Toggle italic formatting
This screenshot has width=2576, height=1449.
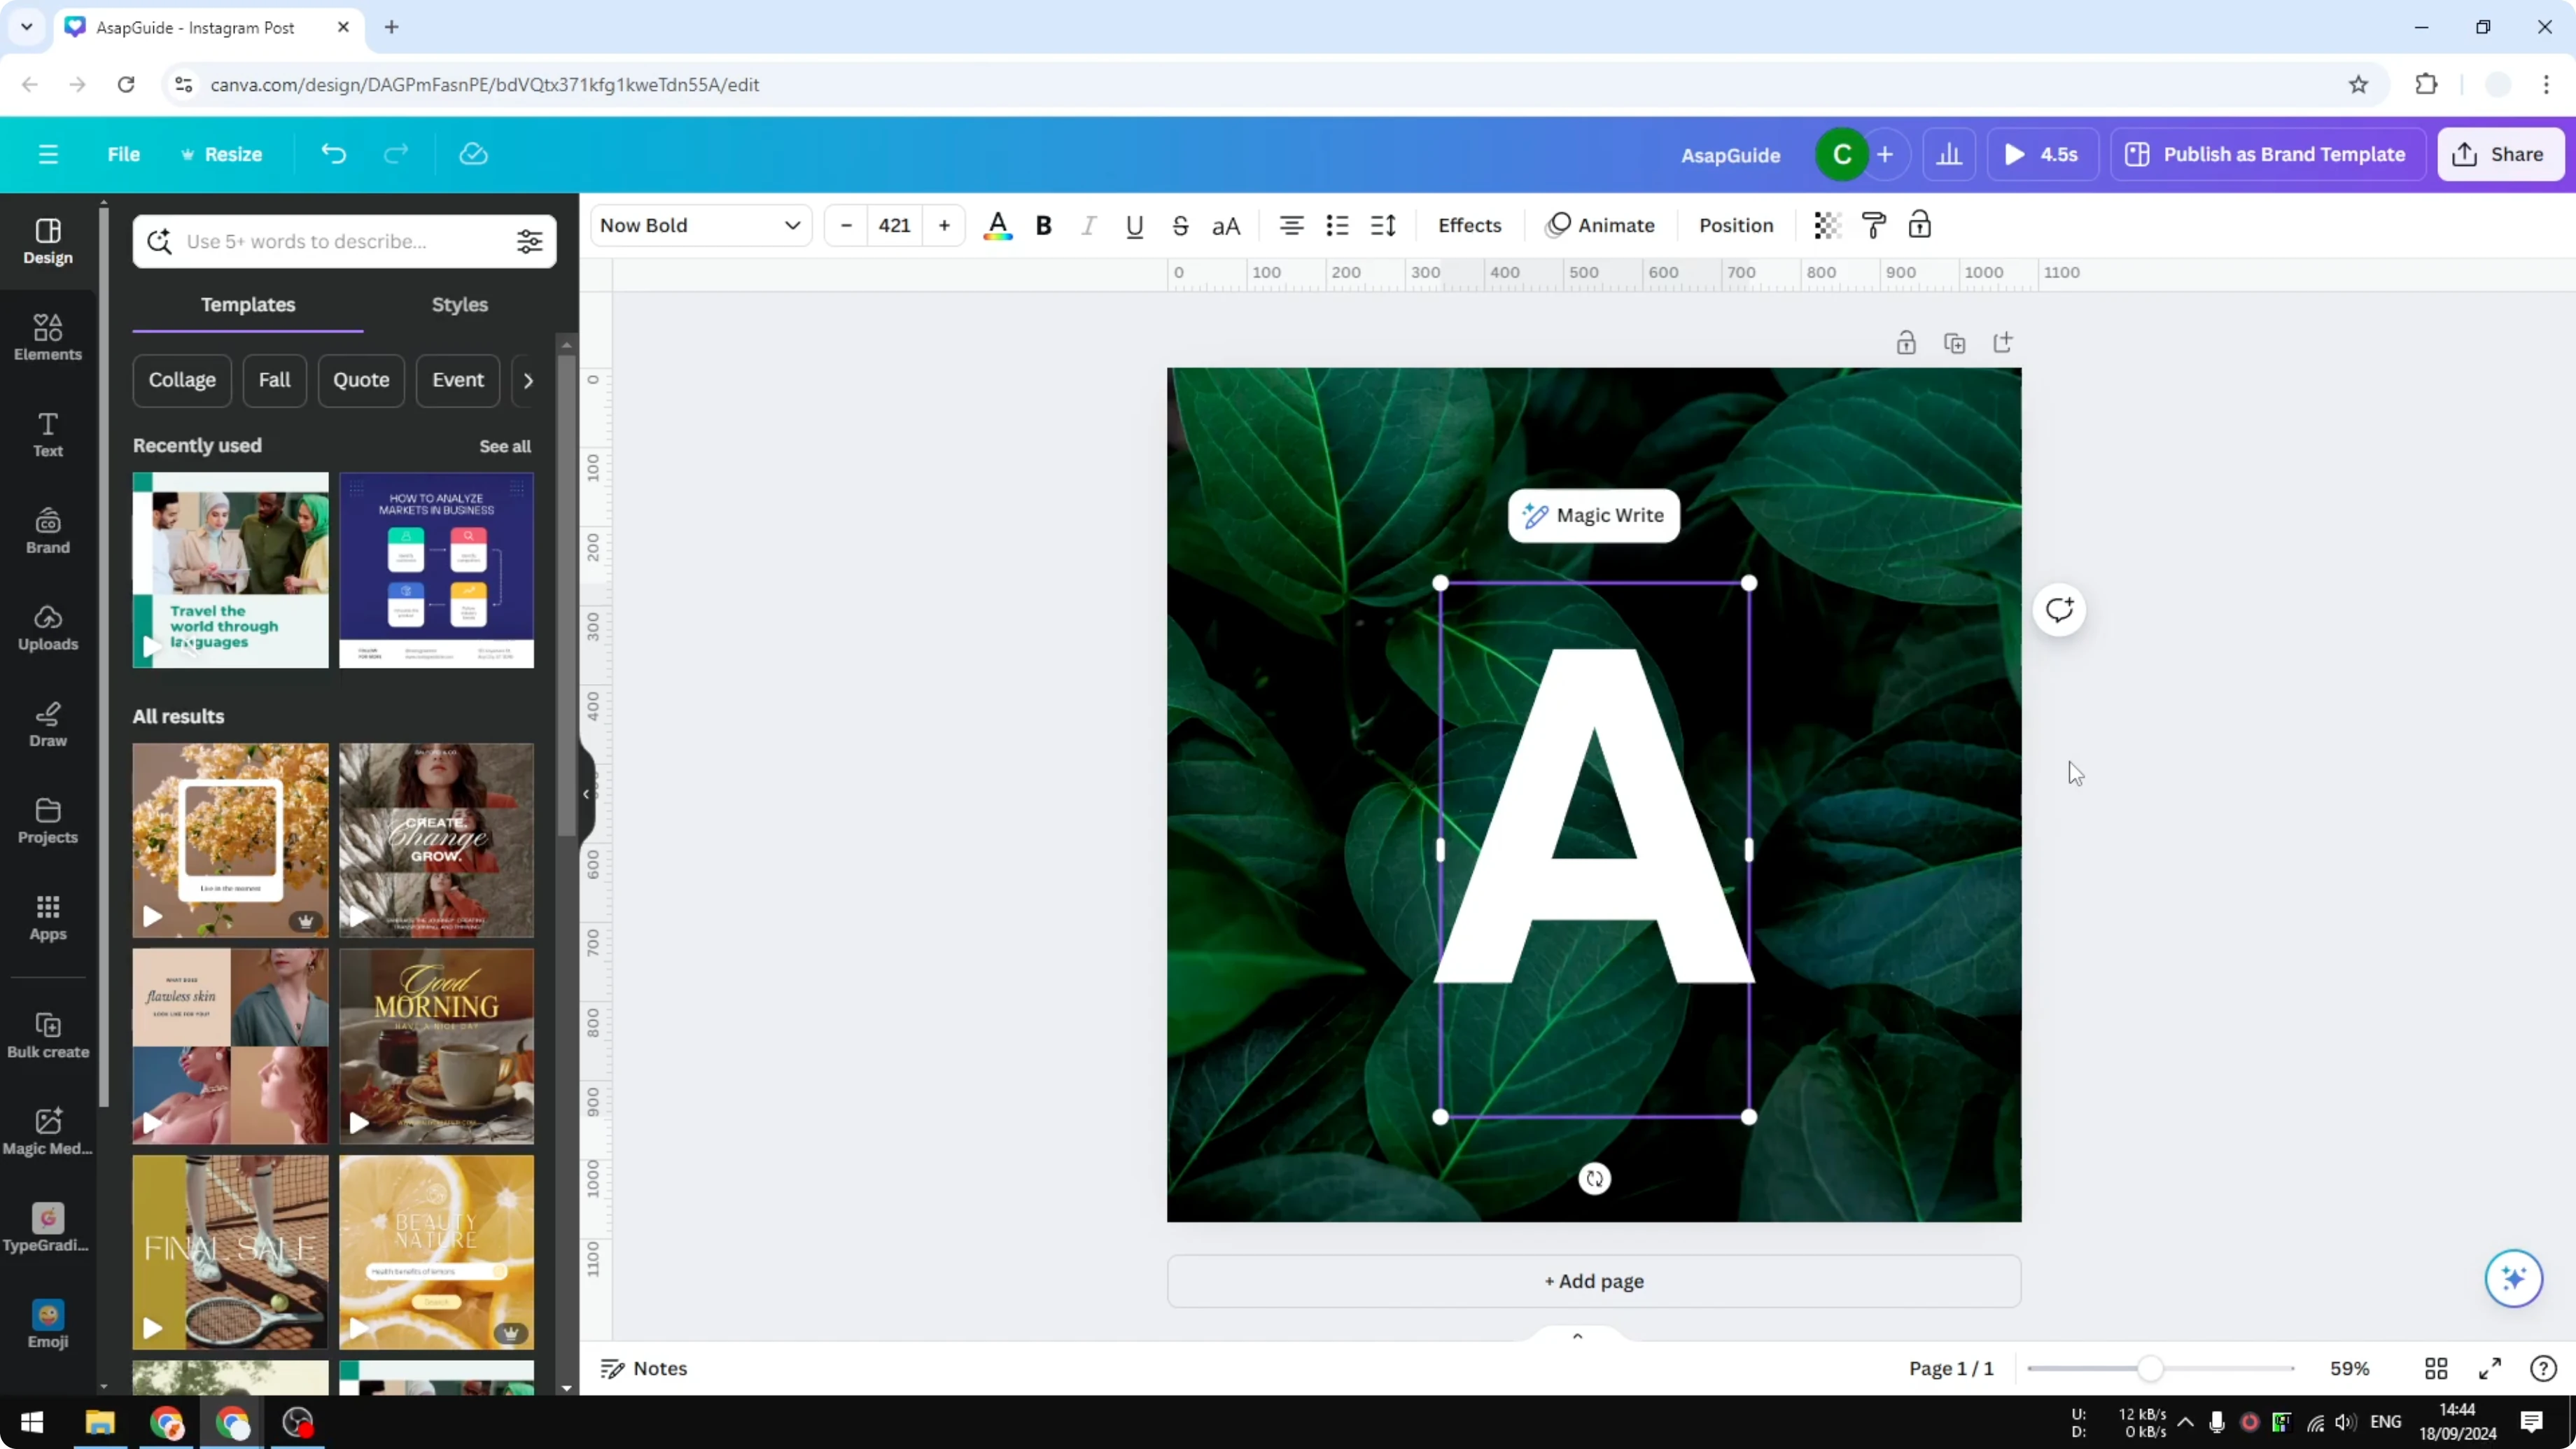tap(1088, 225)
